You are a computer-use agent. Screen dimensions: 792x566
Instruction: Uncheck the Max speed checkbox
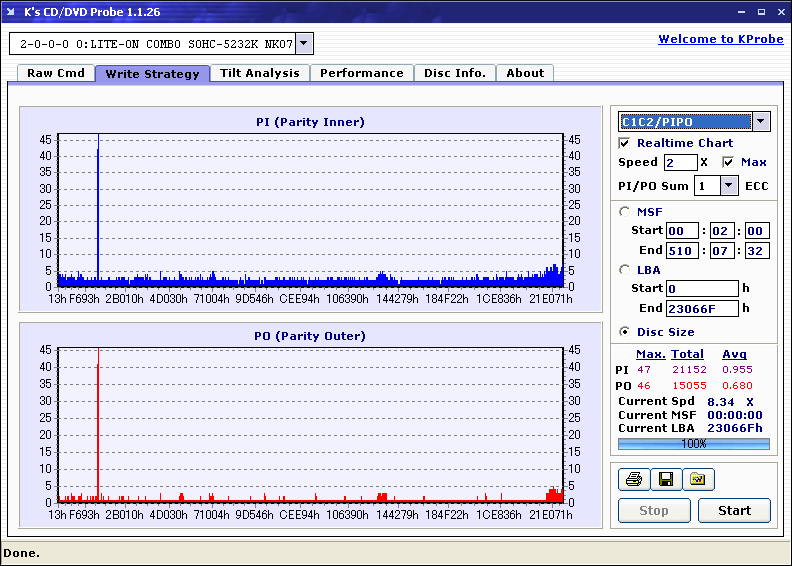click(728, 162)
